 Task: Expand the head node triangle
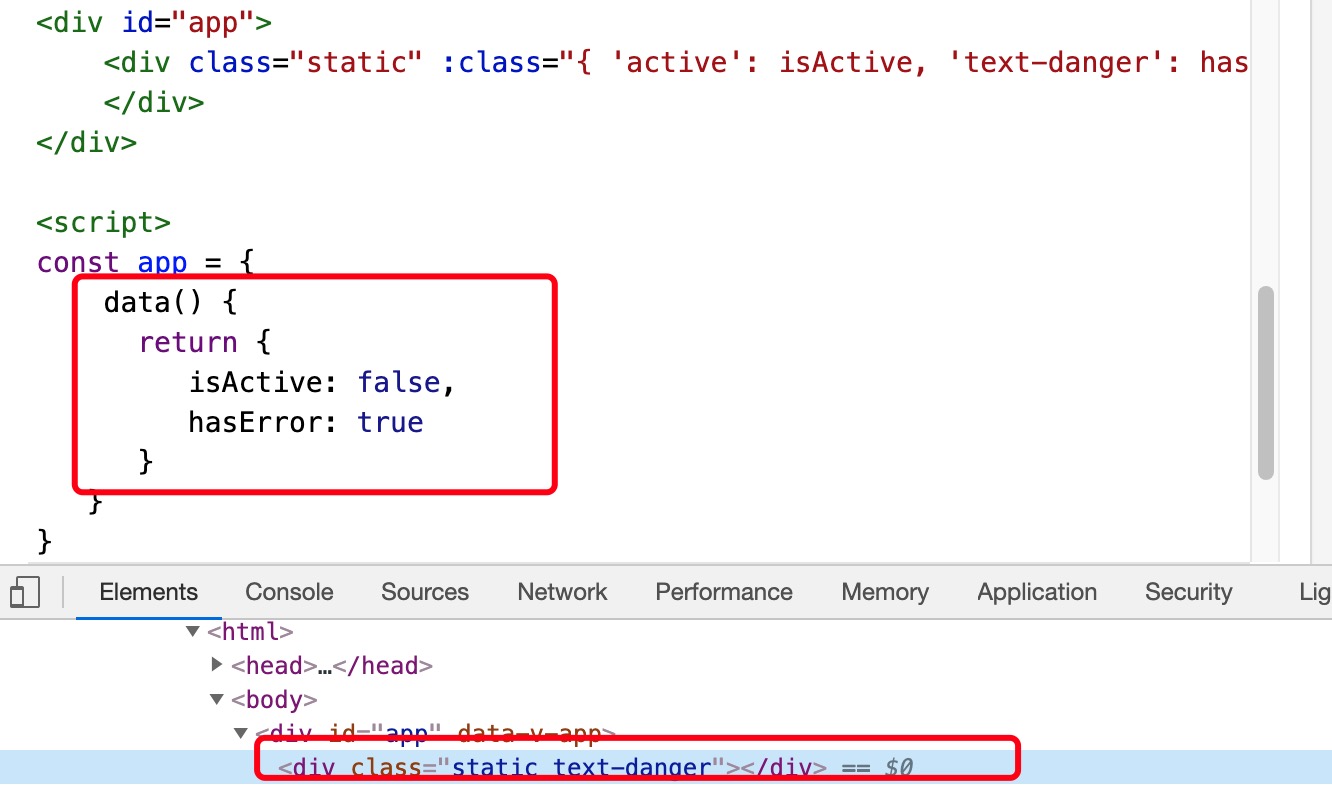click(217, 665)
